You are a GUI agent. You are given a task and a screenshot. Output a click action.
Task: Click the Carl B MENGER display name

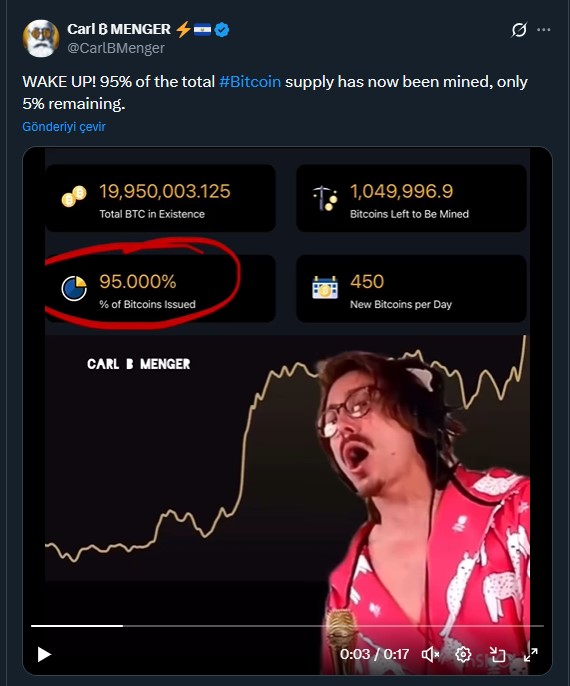tap(119, 29)
